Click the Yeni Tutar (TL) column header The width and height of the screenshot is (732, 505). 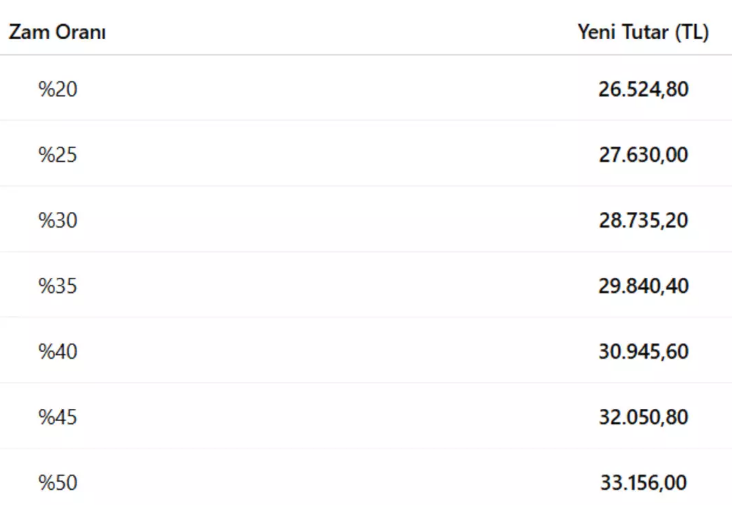click(x=643, y=32)
